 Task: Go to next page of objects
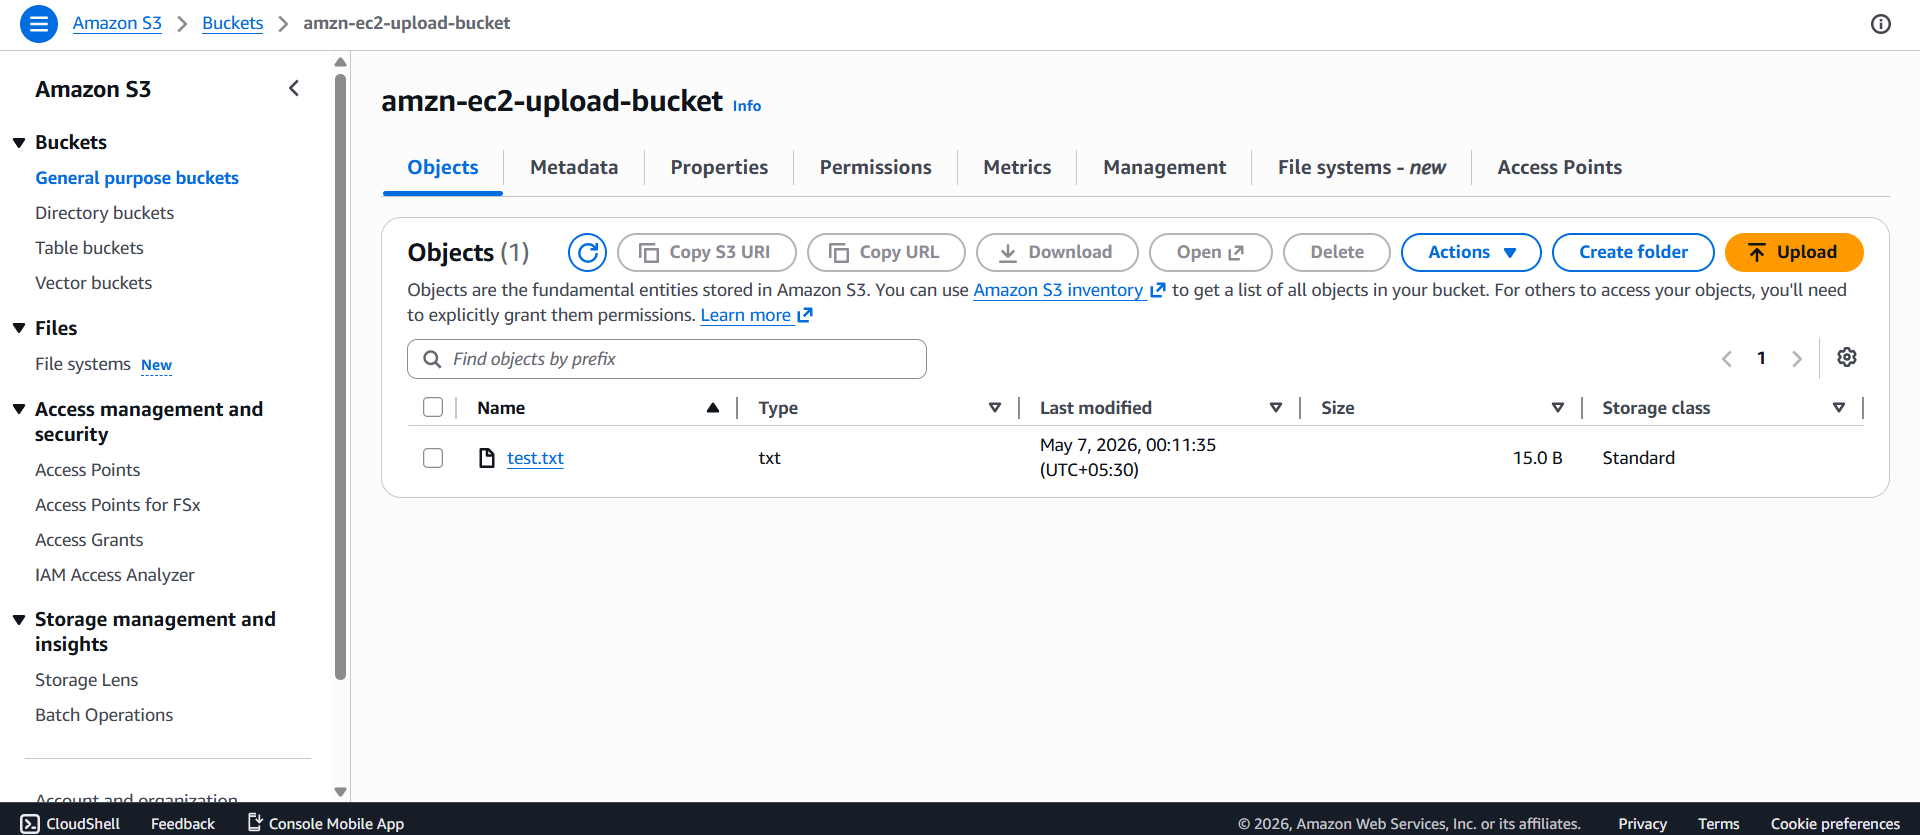[1797, 359]
